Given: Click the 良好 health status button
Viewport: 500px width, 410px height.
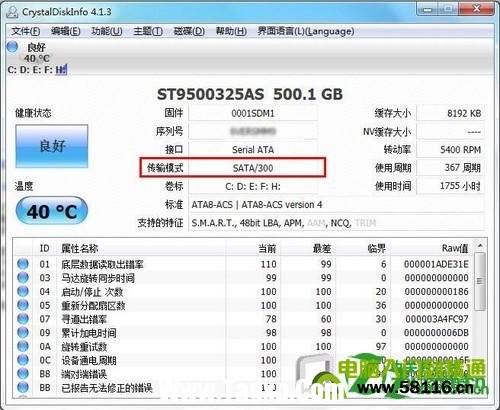Looking at the screenshot, I should click(x=52, y=146).
